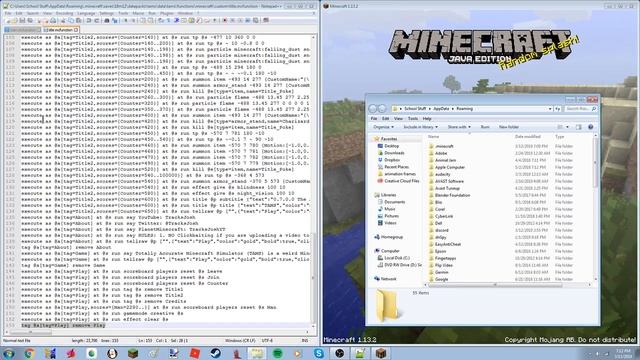Select the AVAST Software folder

449,181
